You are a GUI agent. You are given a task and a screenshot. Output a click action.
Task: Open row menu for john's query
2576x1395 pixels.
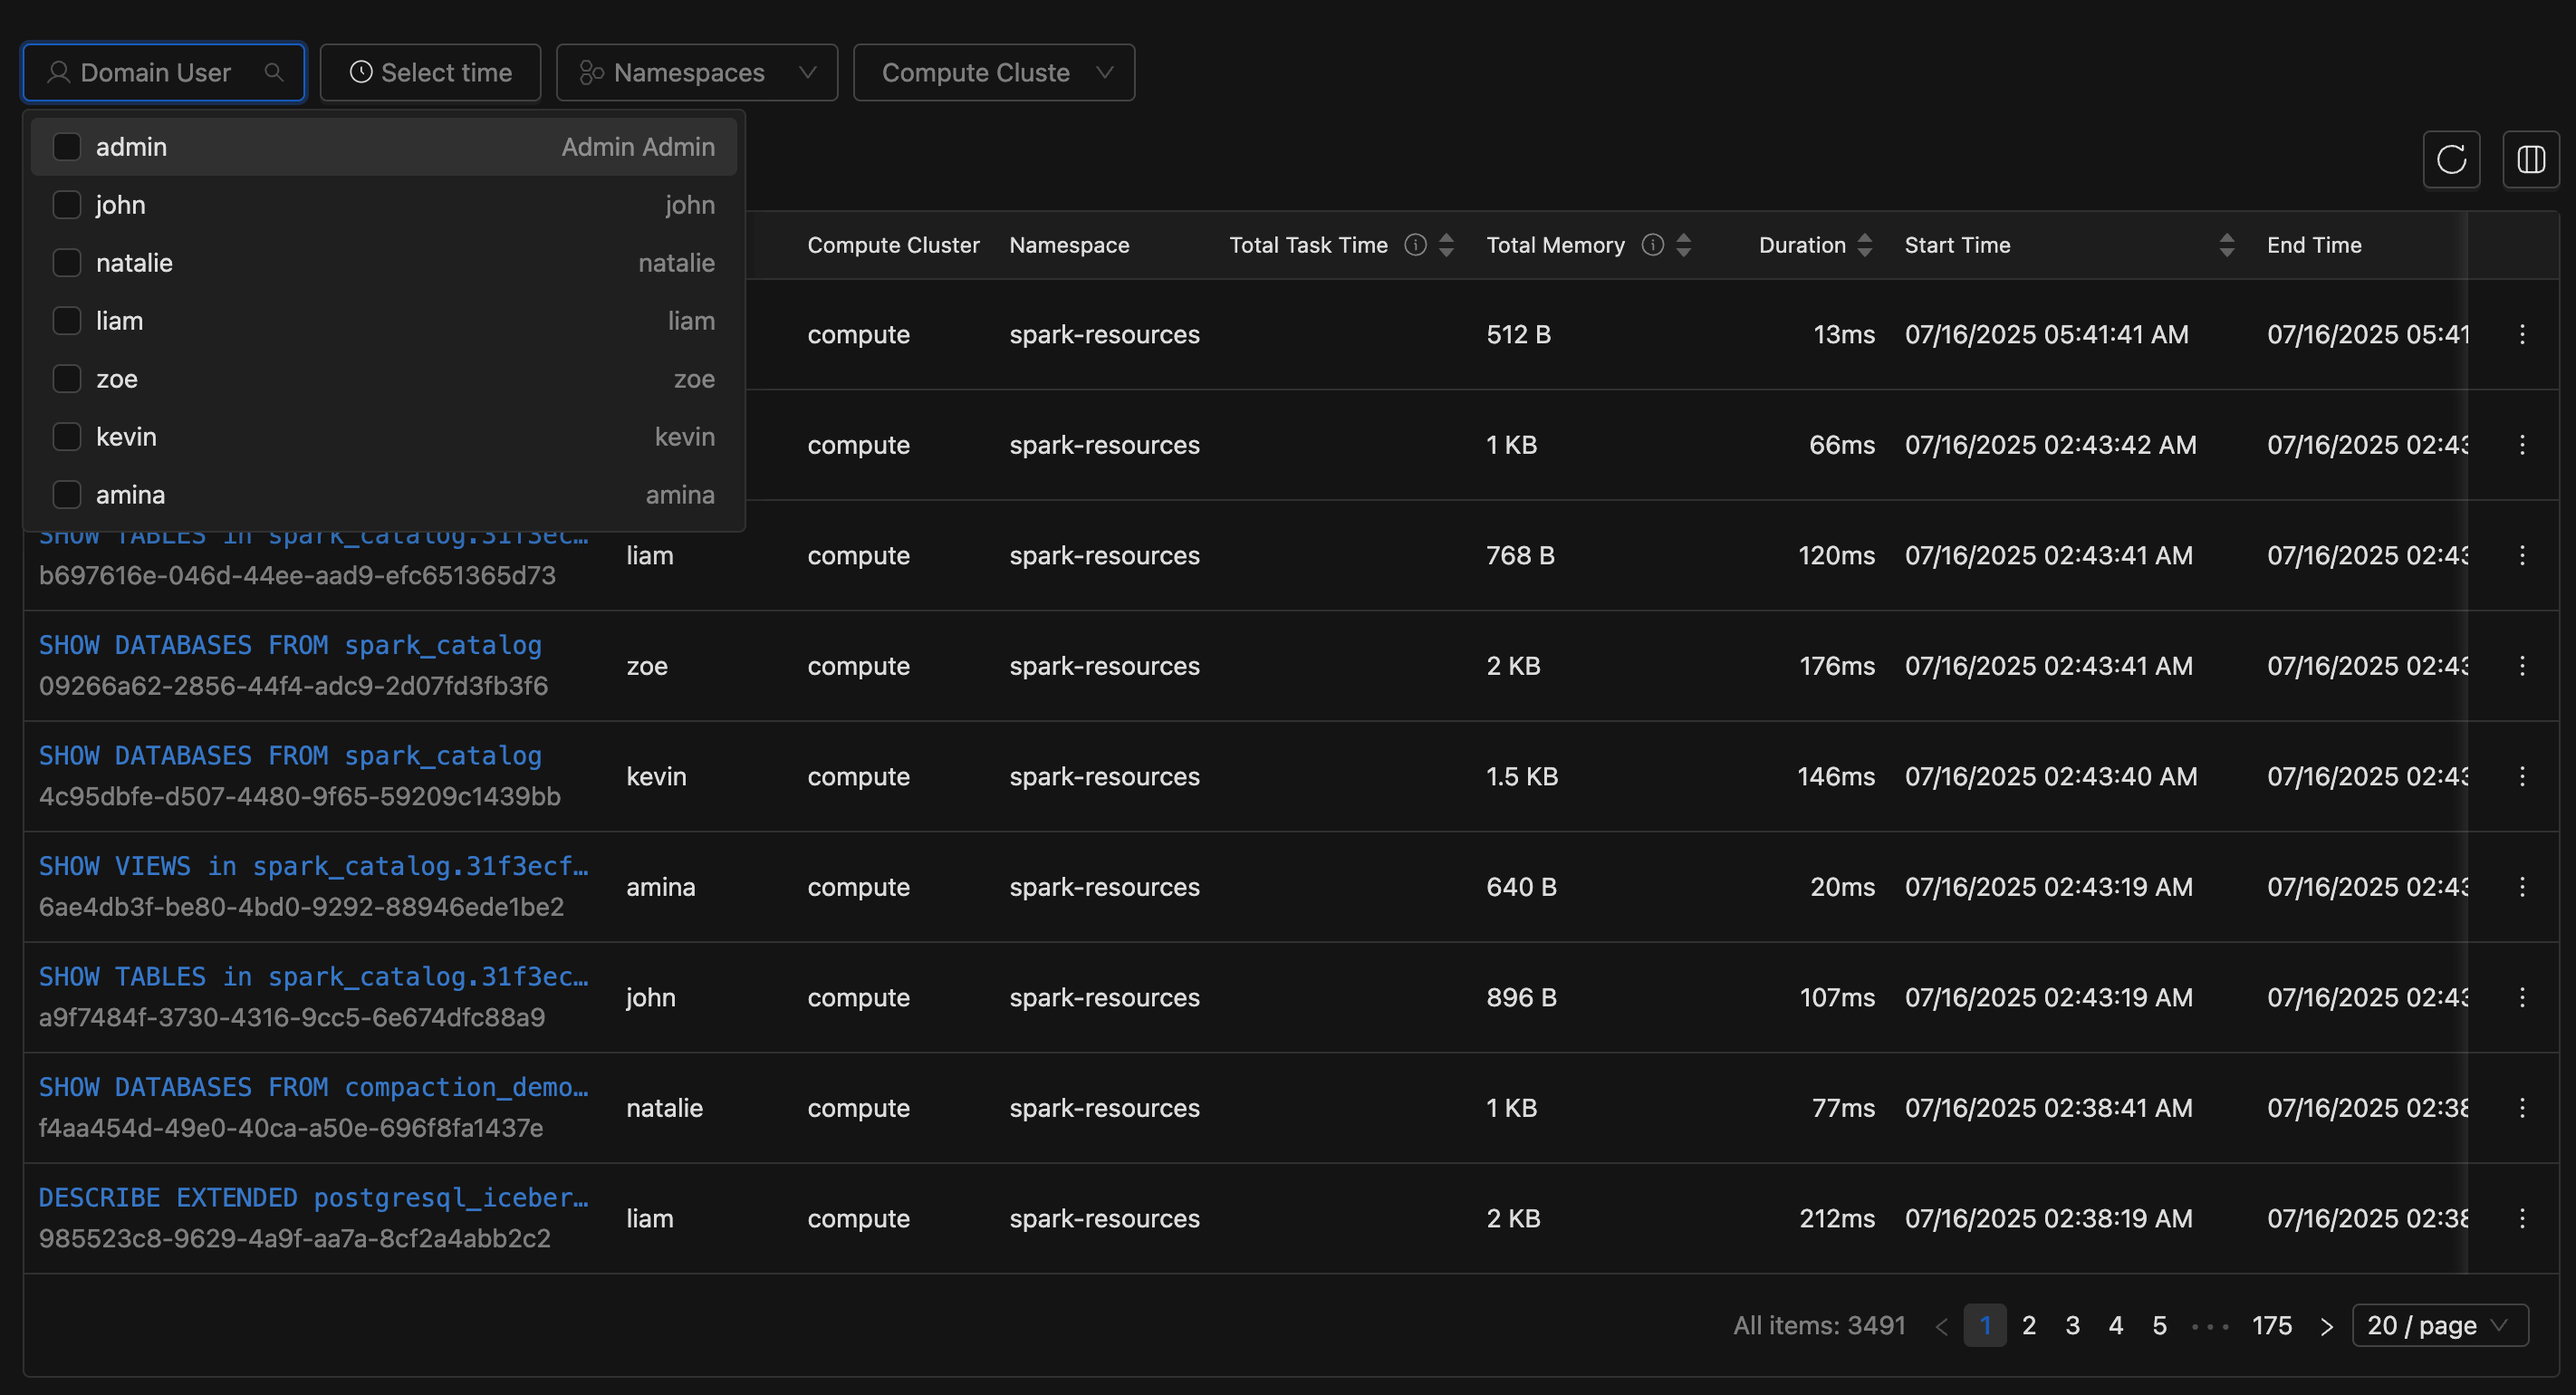(x=2522, y=997)
